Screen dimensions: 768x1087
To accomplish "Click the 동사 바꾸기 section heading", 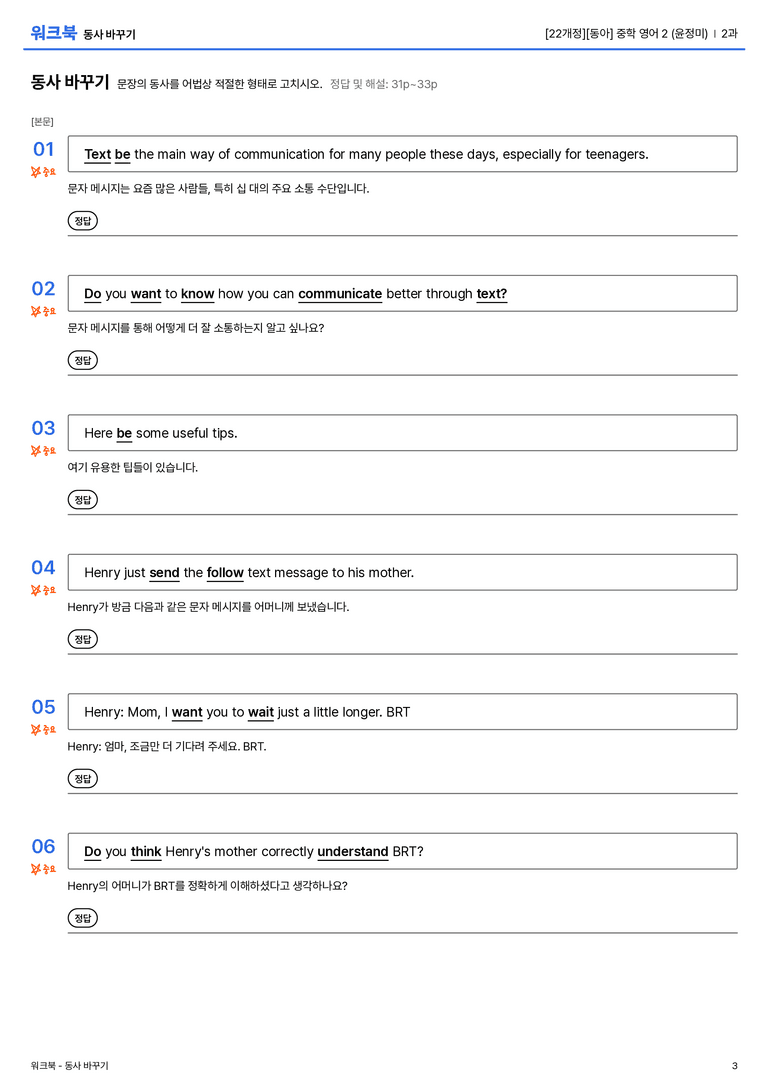I will click(x=69, y=82).
